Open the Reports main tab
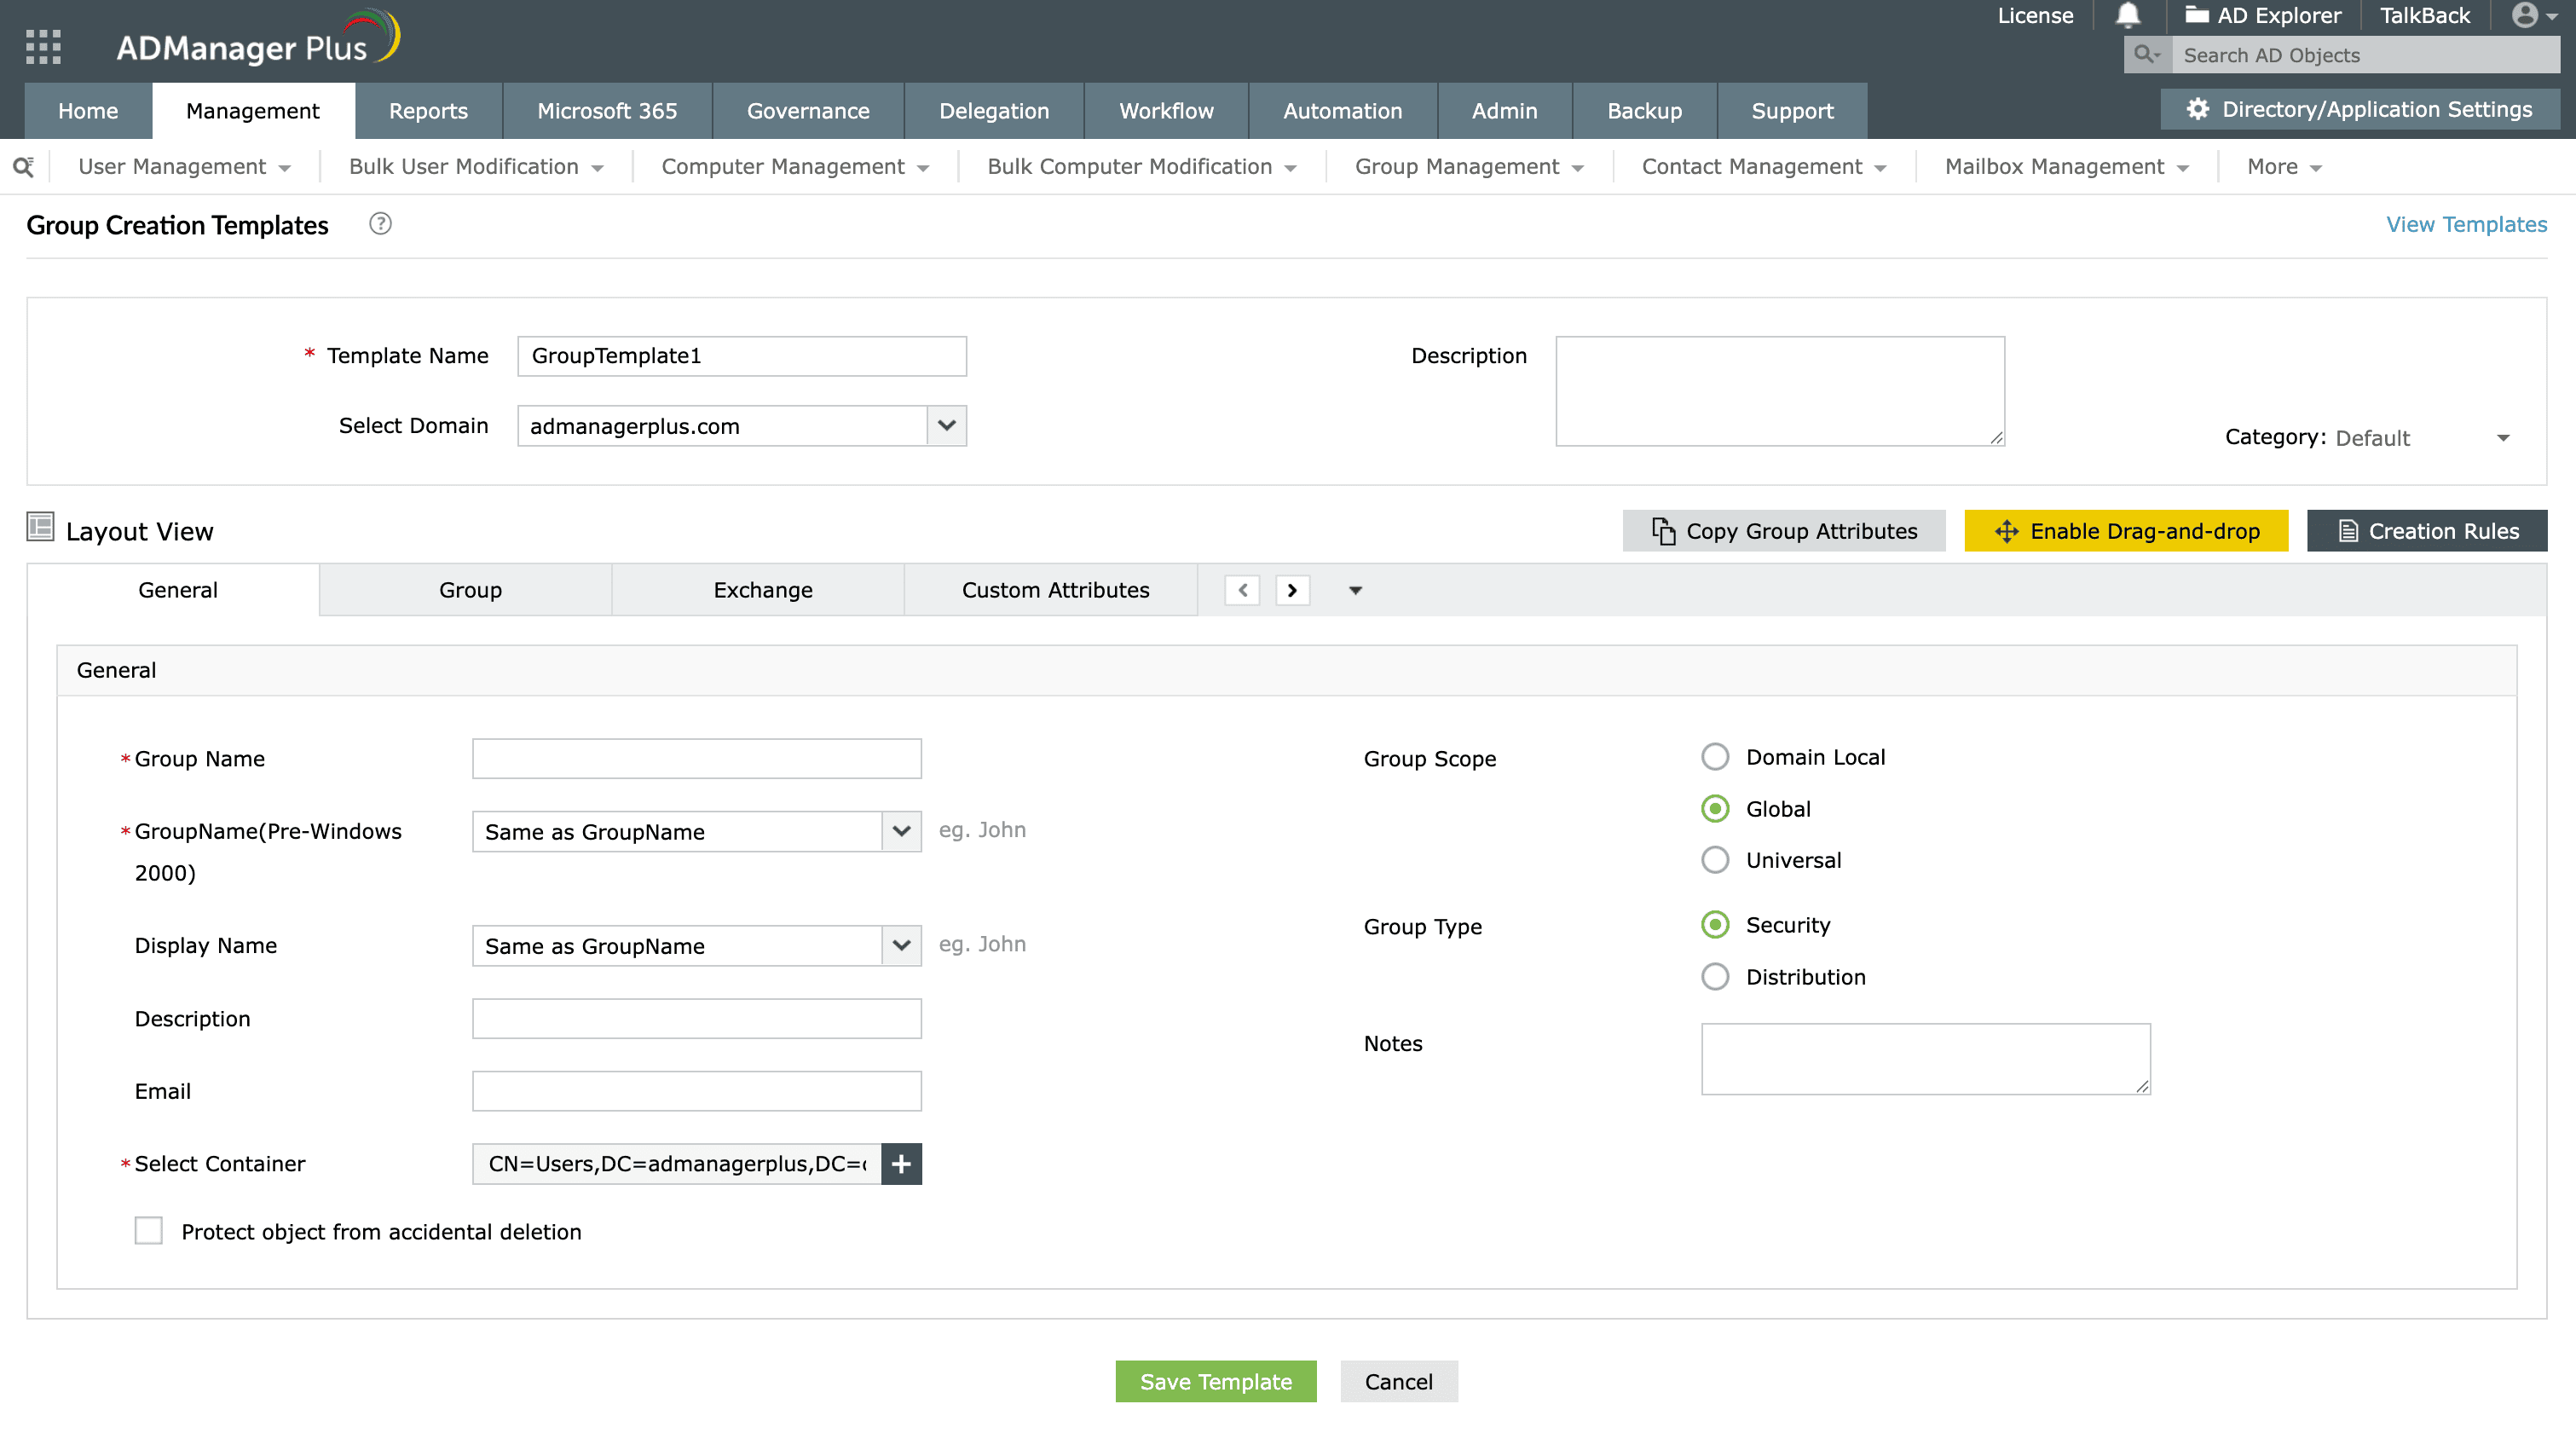The height and width of the screenshot is (1456, 2576). tap(428, 111)
